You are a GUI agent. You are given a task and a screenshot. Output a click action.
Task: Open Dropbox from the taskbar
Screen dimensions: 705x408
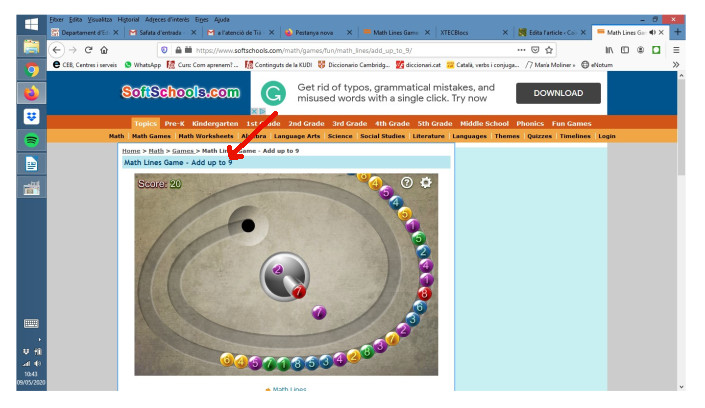pyautogui.click(x=31, y=117)
